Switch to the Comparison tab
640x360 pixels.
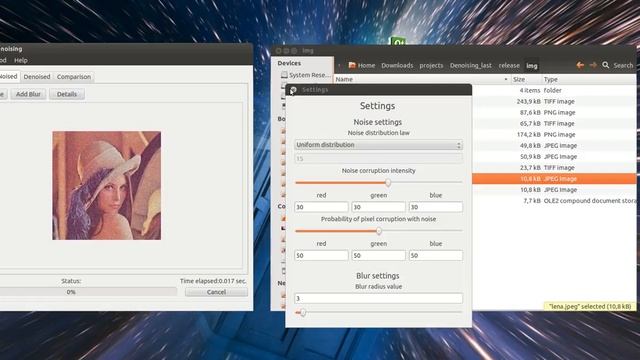coord(74,77)
